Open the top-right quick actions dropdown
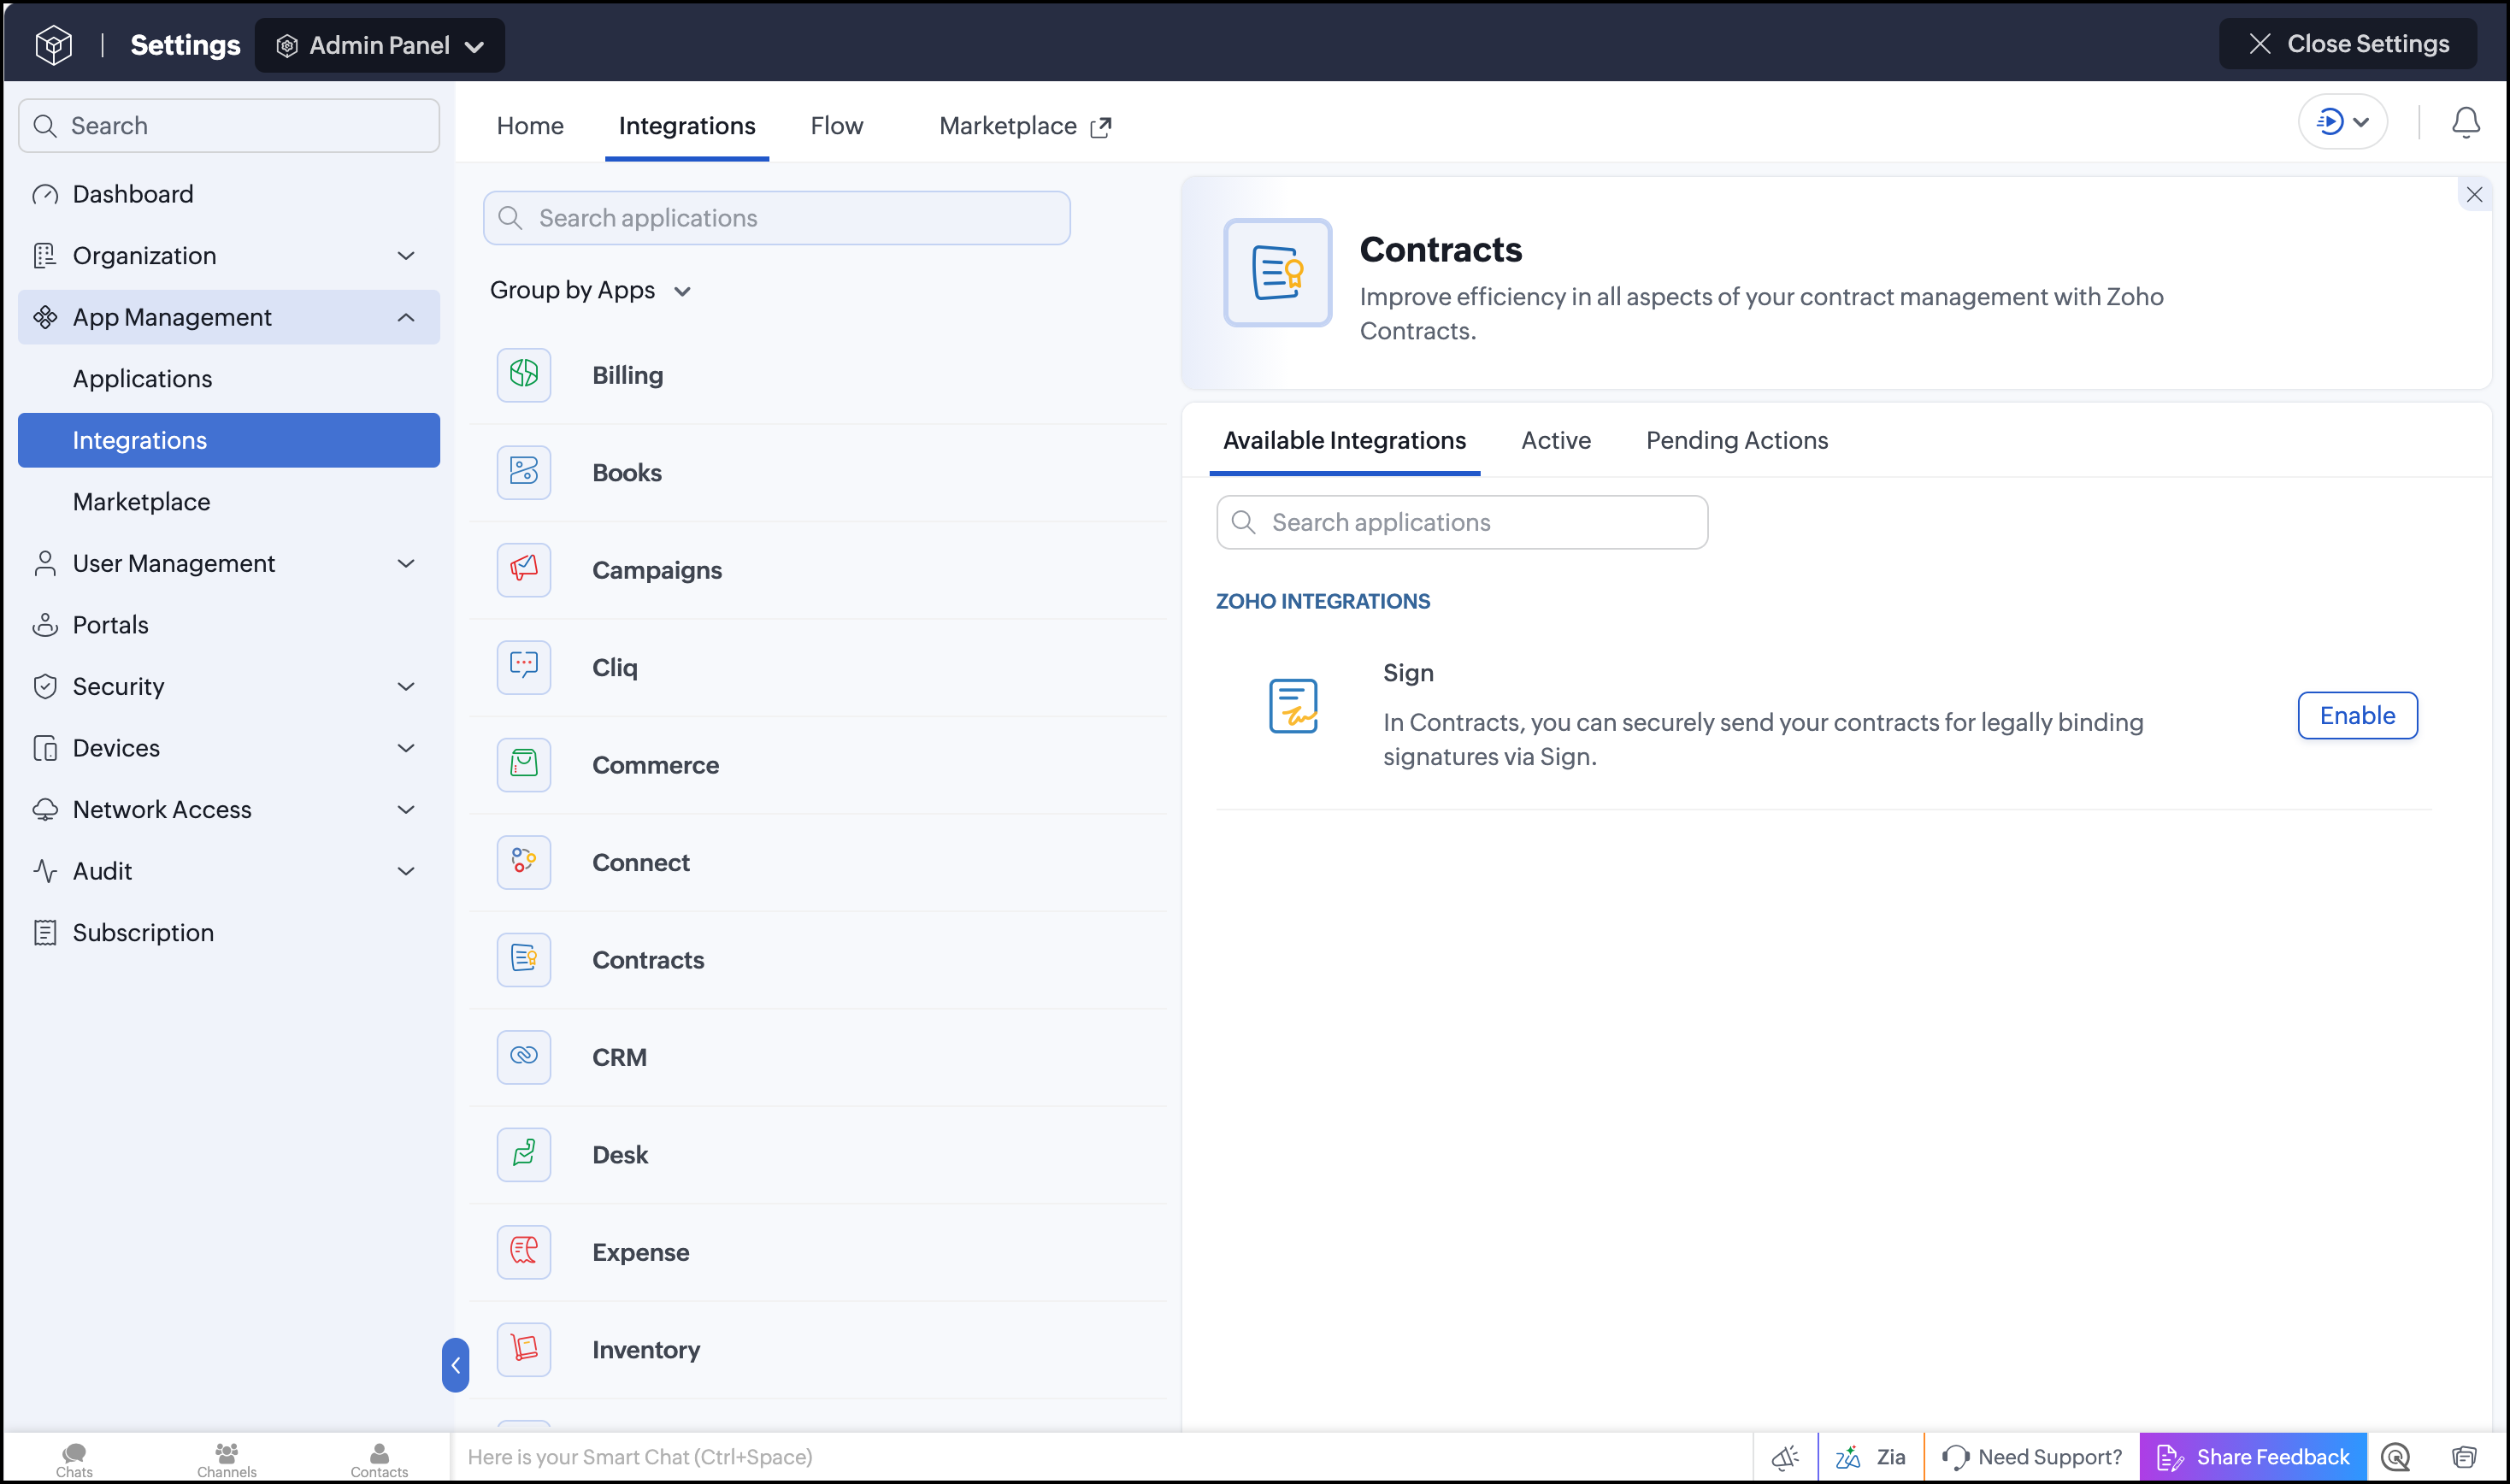Viewport: 2510px width, 1484px height. click(x=2342, y=122)
